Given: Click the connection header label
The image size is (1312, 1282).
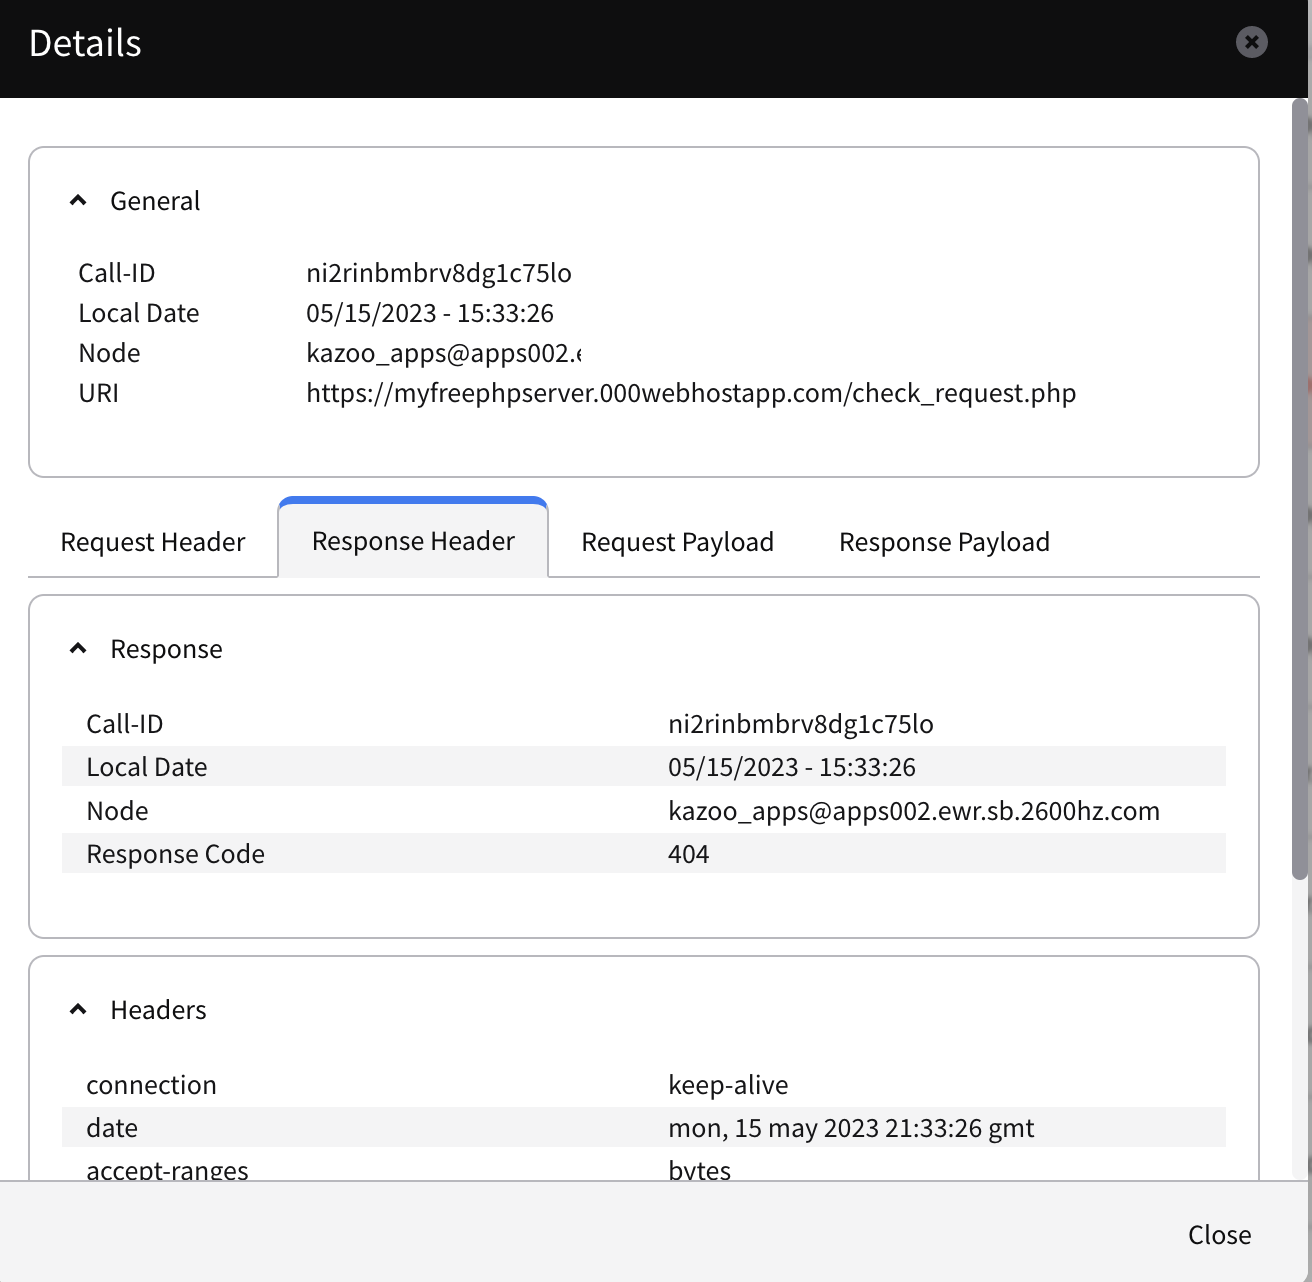Looking at the screenshot, I should pos(151,1085).
